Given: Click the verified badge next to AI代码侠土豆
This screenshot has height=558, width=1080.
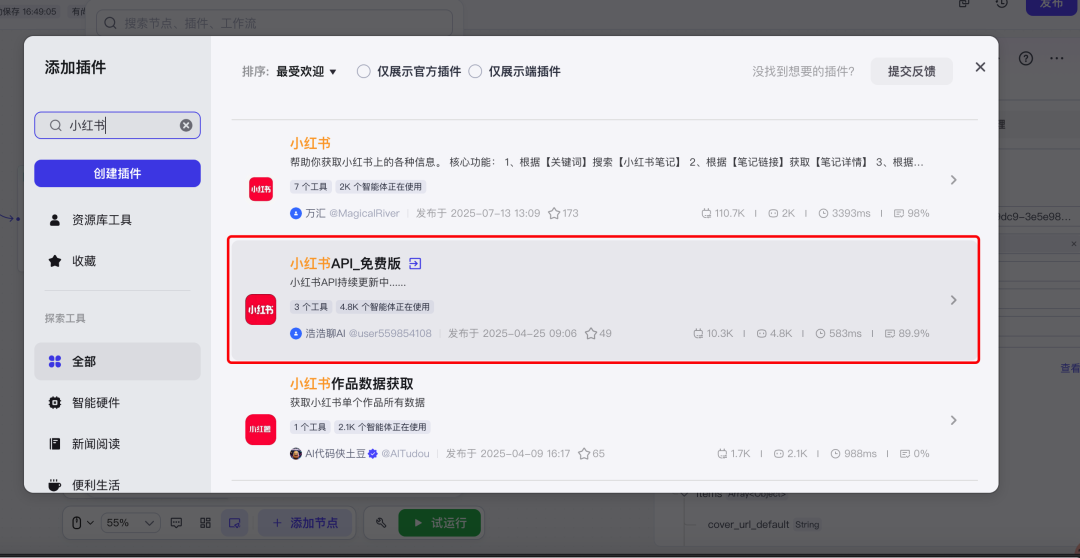Looking at the screenshot, I should coord(373,454).
